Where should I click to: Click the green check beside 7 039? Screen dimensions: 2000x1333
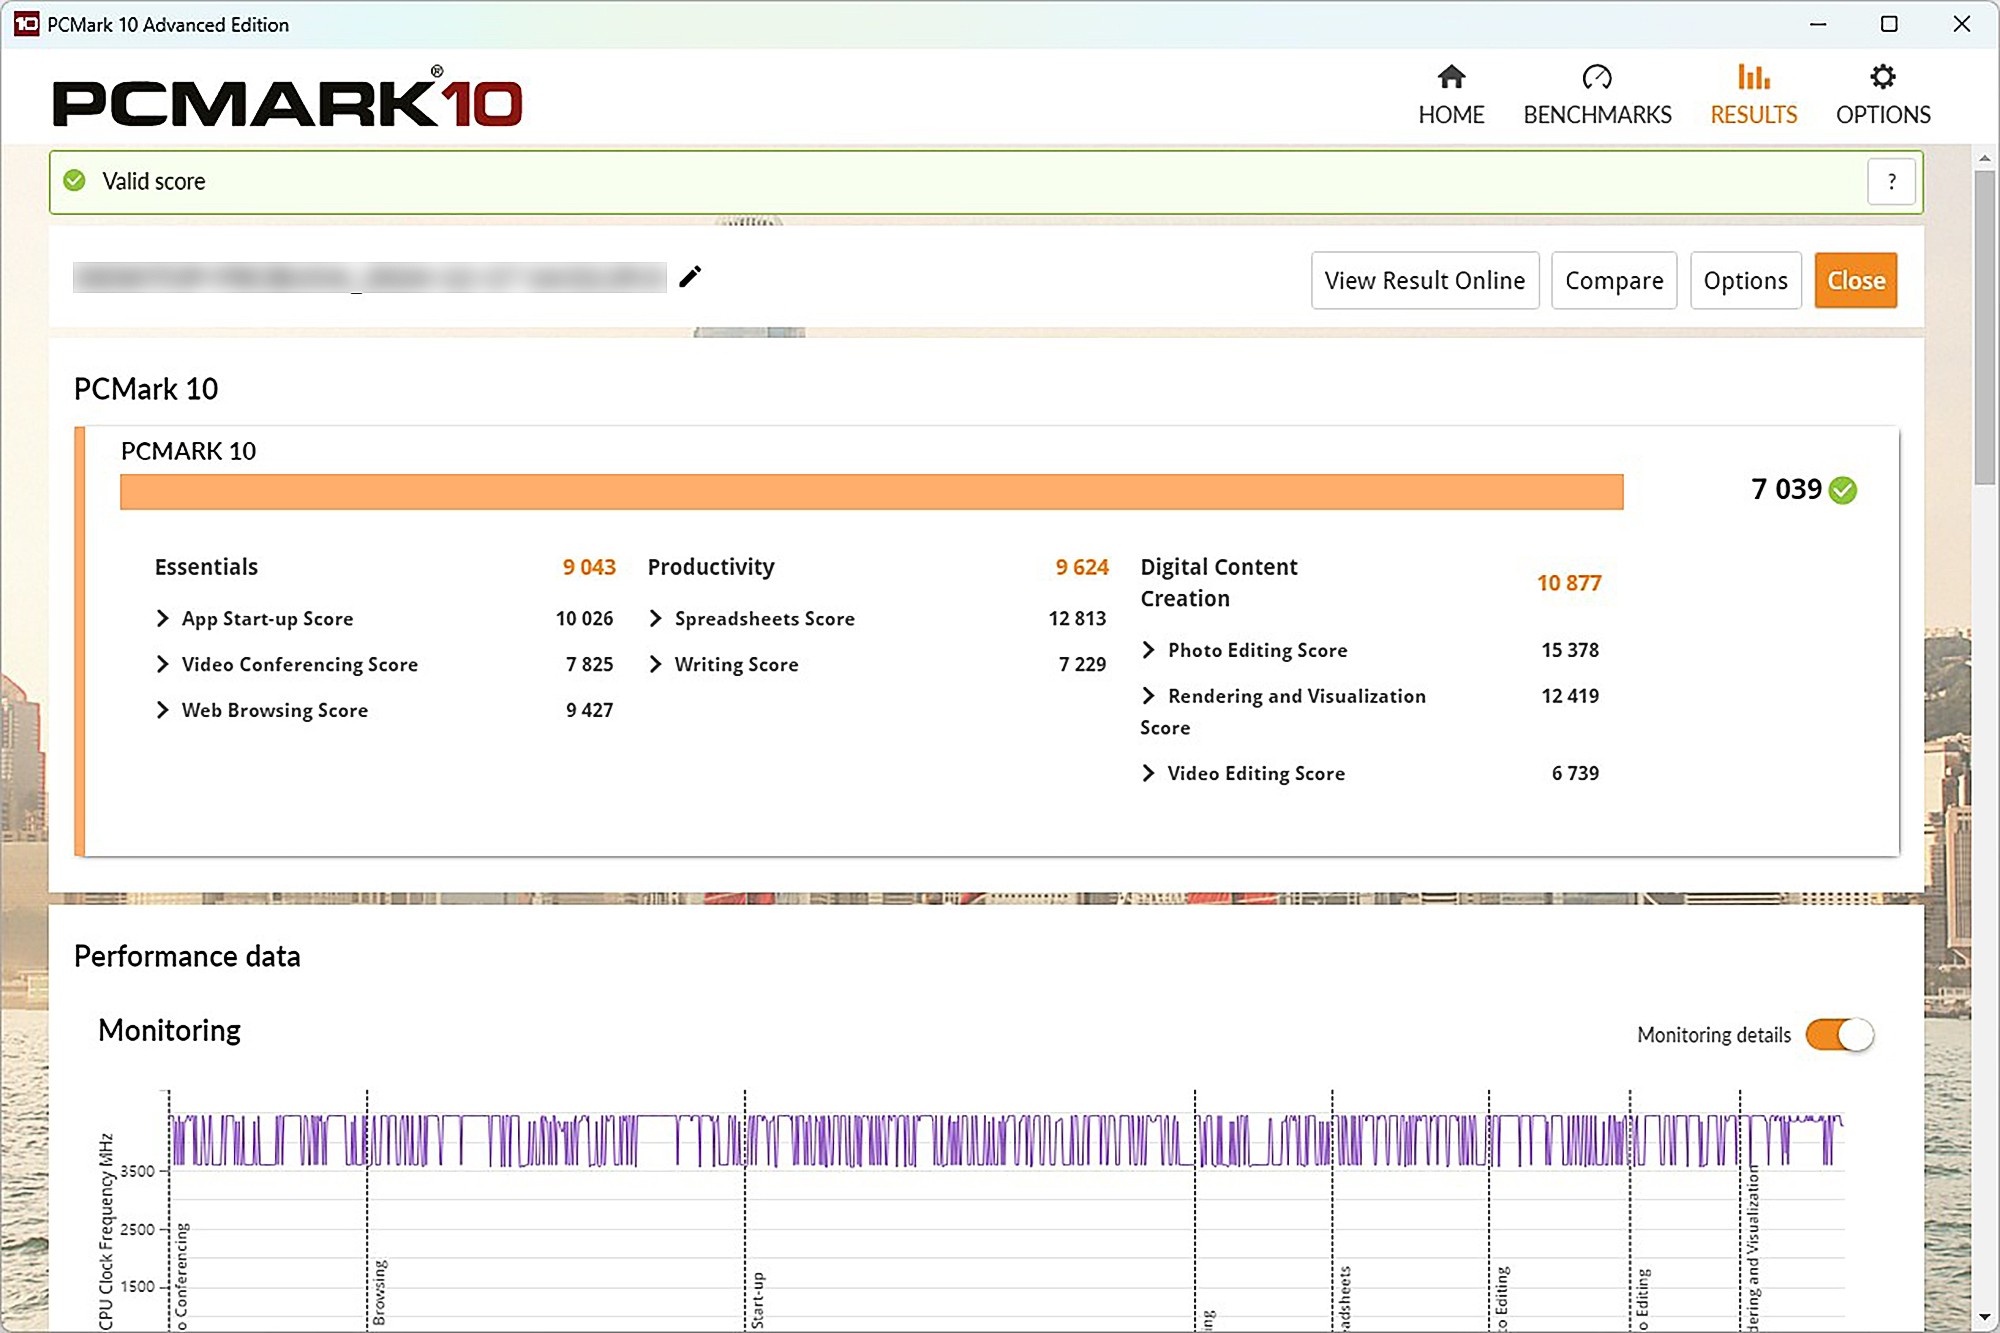pyautogui.click(x=1843, y=490)
